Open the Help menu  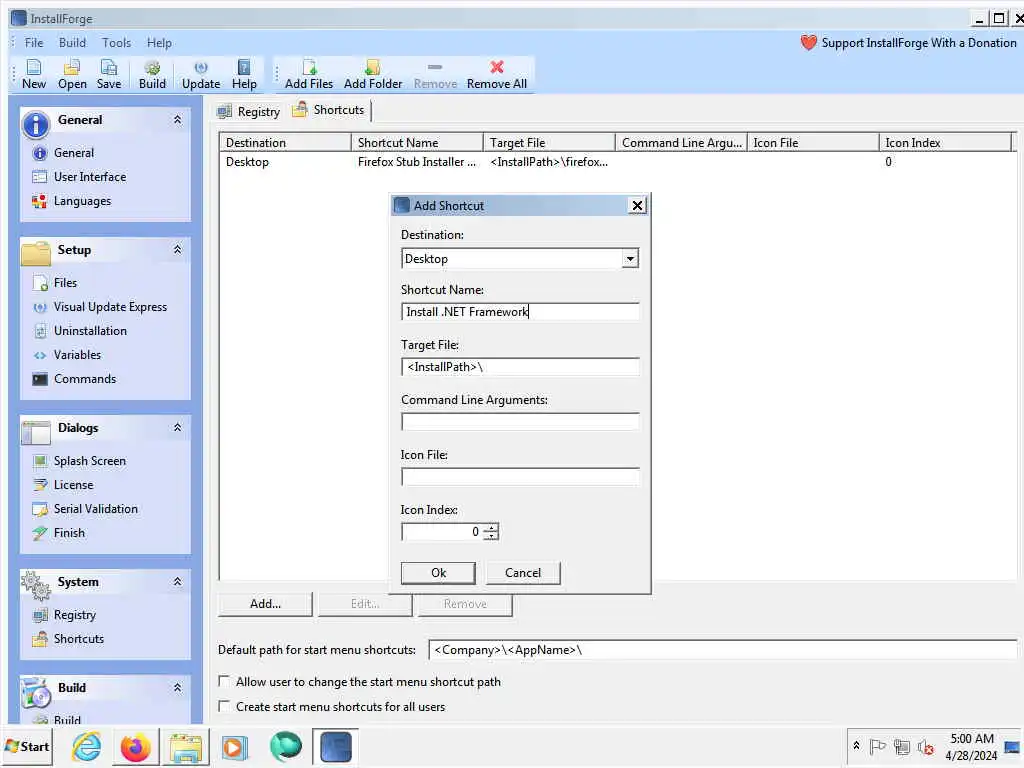(159, 43)
